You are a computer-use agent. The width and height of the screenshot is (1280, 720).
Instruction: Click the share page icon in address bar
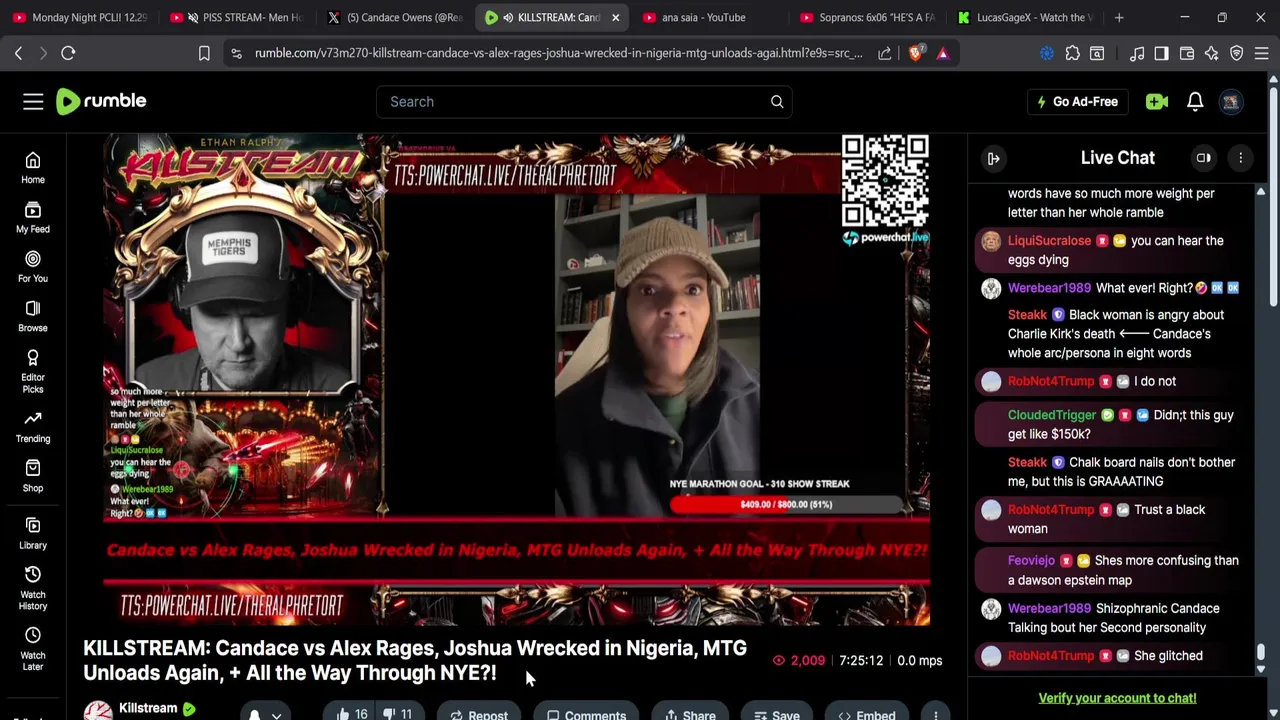click(885, 53)
